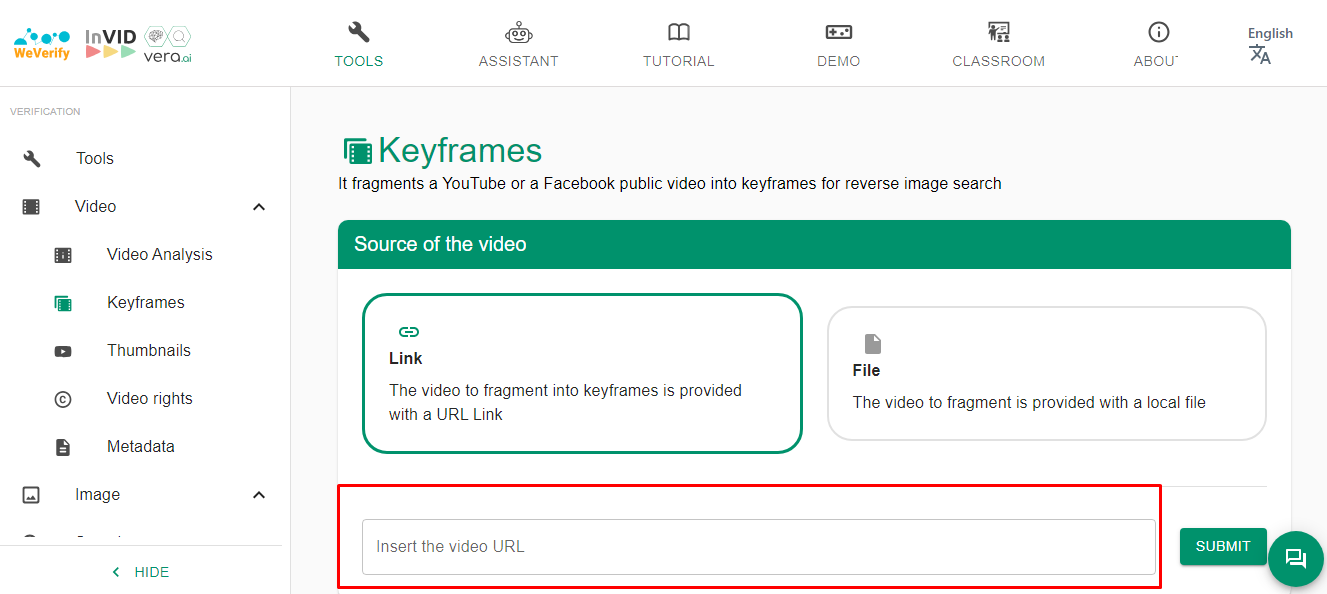Open the Tools wrench icon in top navigation
The width and height of the screenshot is (1327, 594).
359,32
